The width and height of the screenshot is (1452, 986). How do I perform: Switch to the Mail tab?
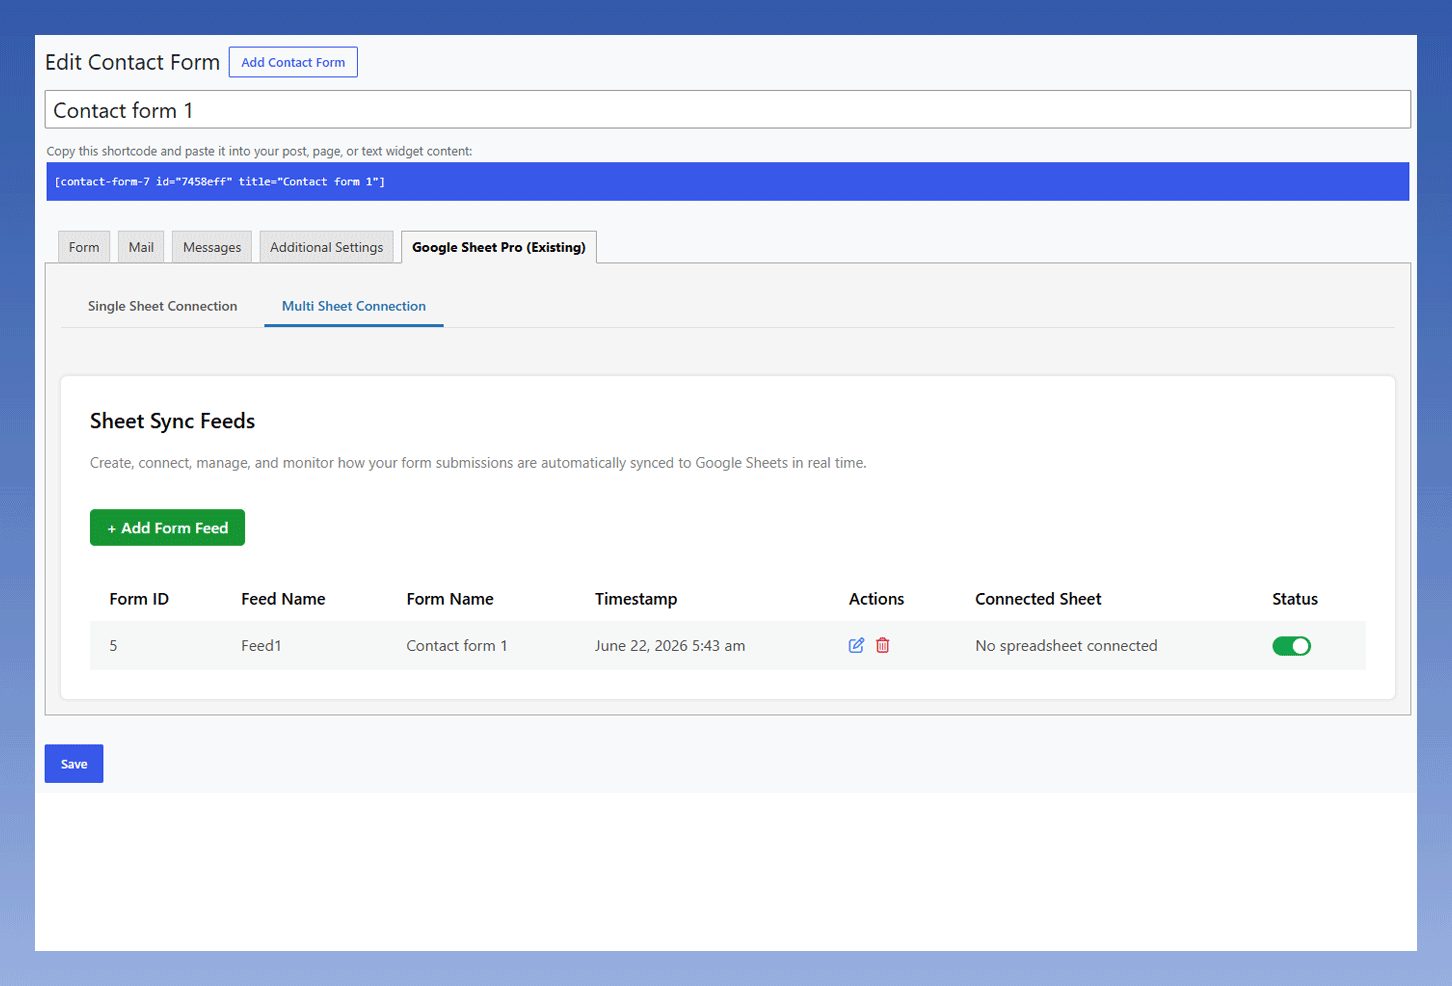click(141, 247)
